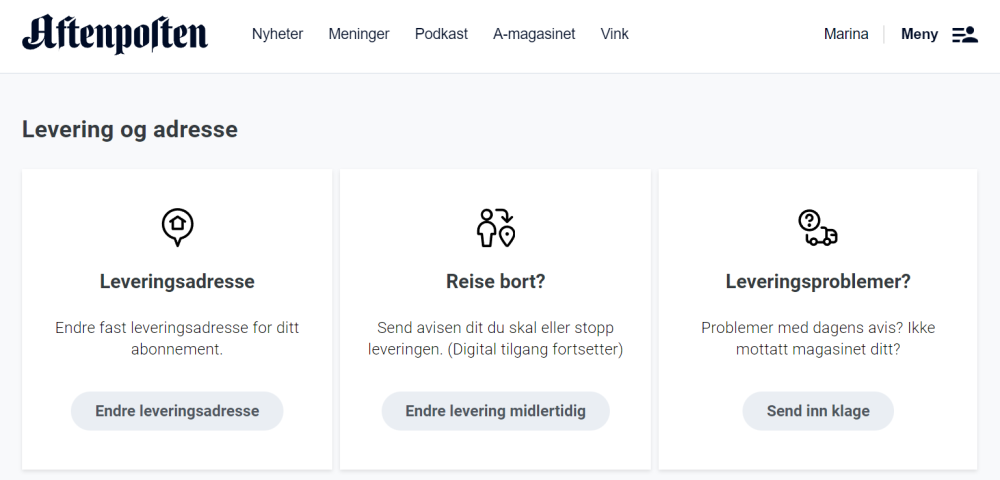Select the Reise bort? heading
The image size is (1000, 480).
pos(495,282)
